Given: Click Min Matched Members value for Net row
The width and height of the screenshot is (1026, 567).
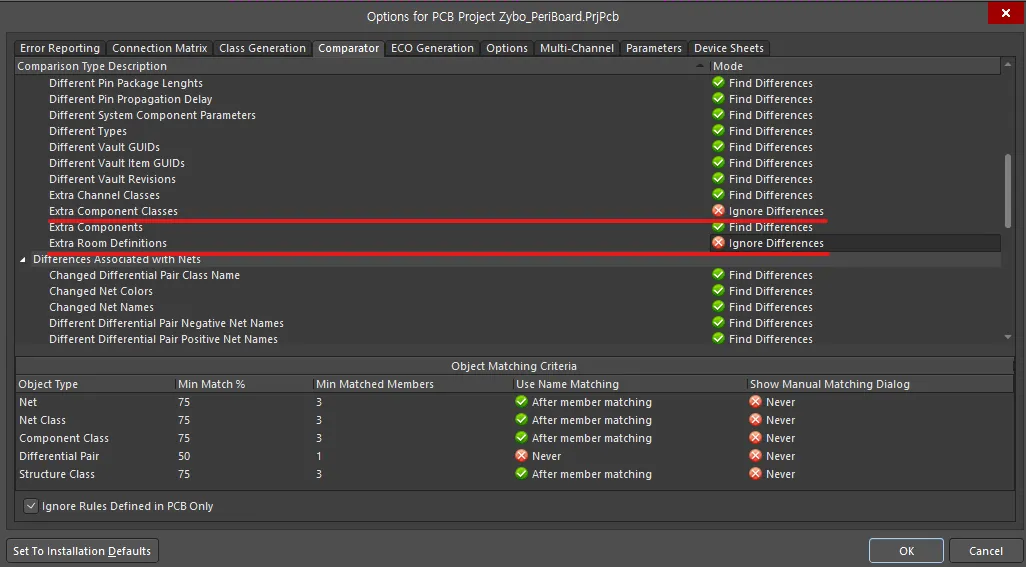Looking at the screenshot, I should [319, 402].
